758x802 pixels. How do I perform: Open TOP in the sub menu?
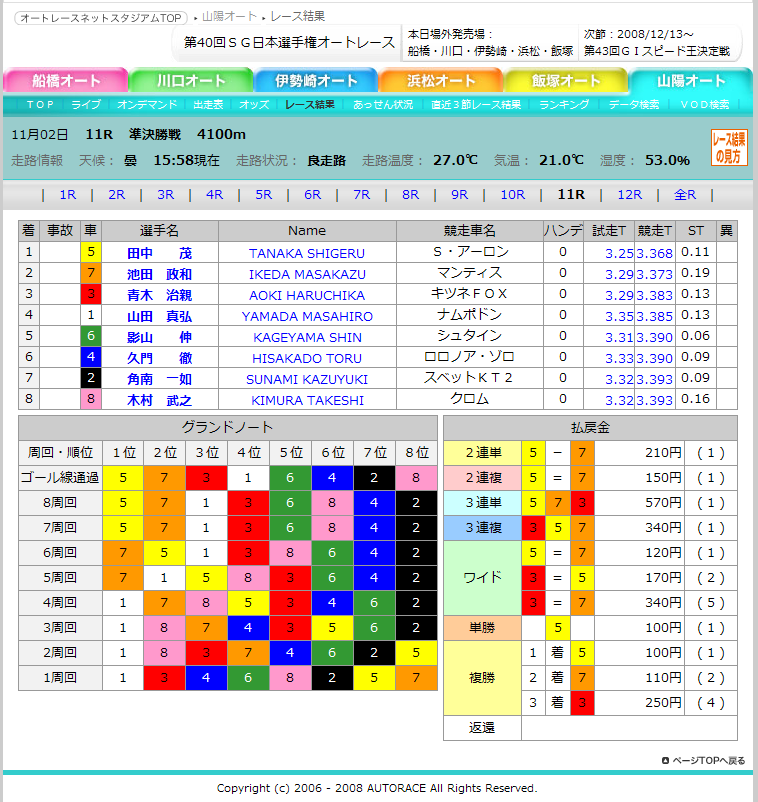point(40,104)
